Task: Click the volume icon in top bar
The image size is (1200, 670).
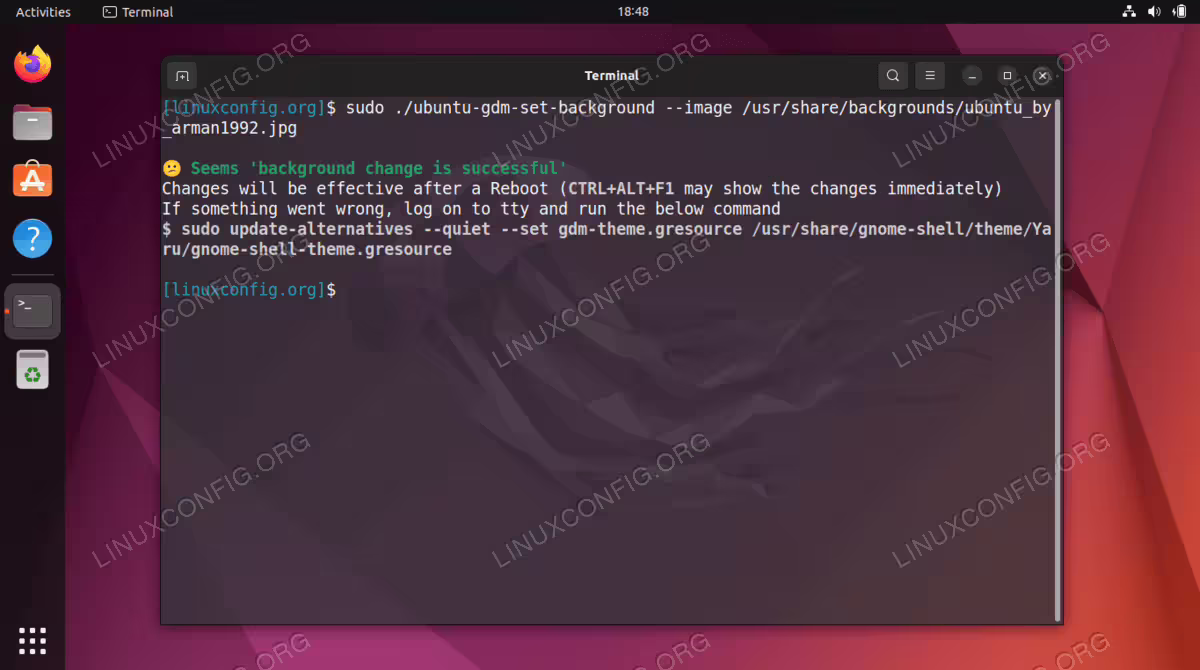Action: (x=1154, y=12)
